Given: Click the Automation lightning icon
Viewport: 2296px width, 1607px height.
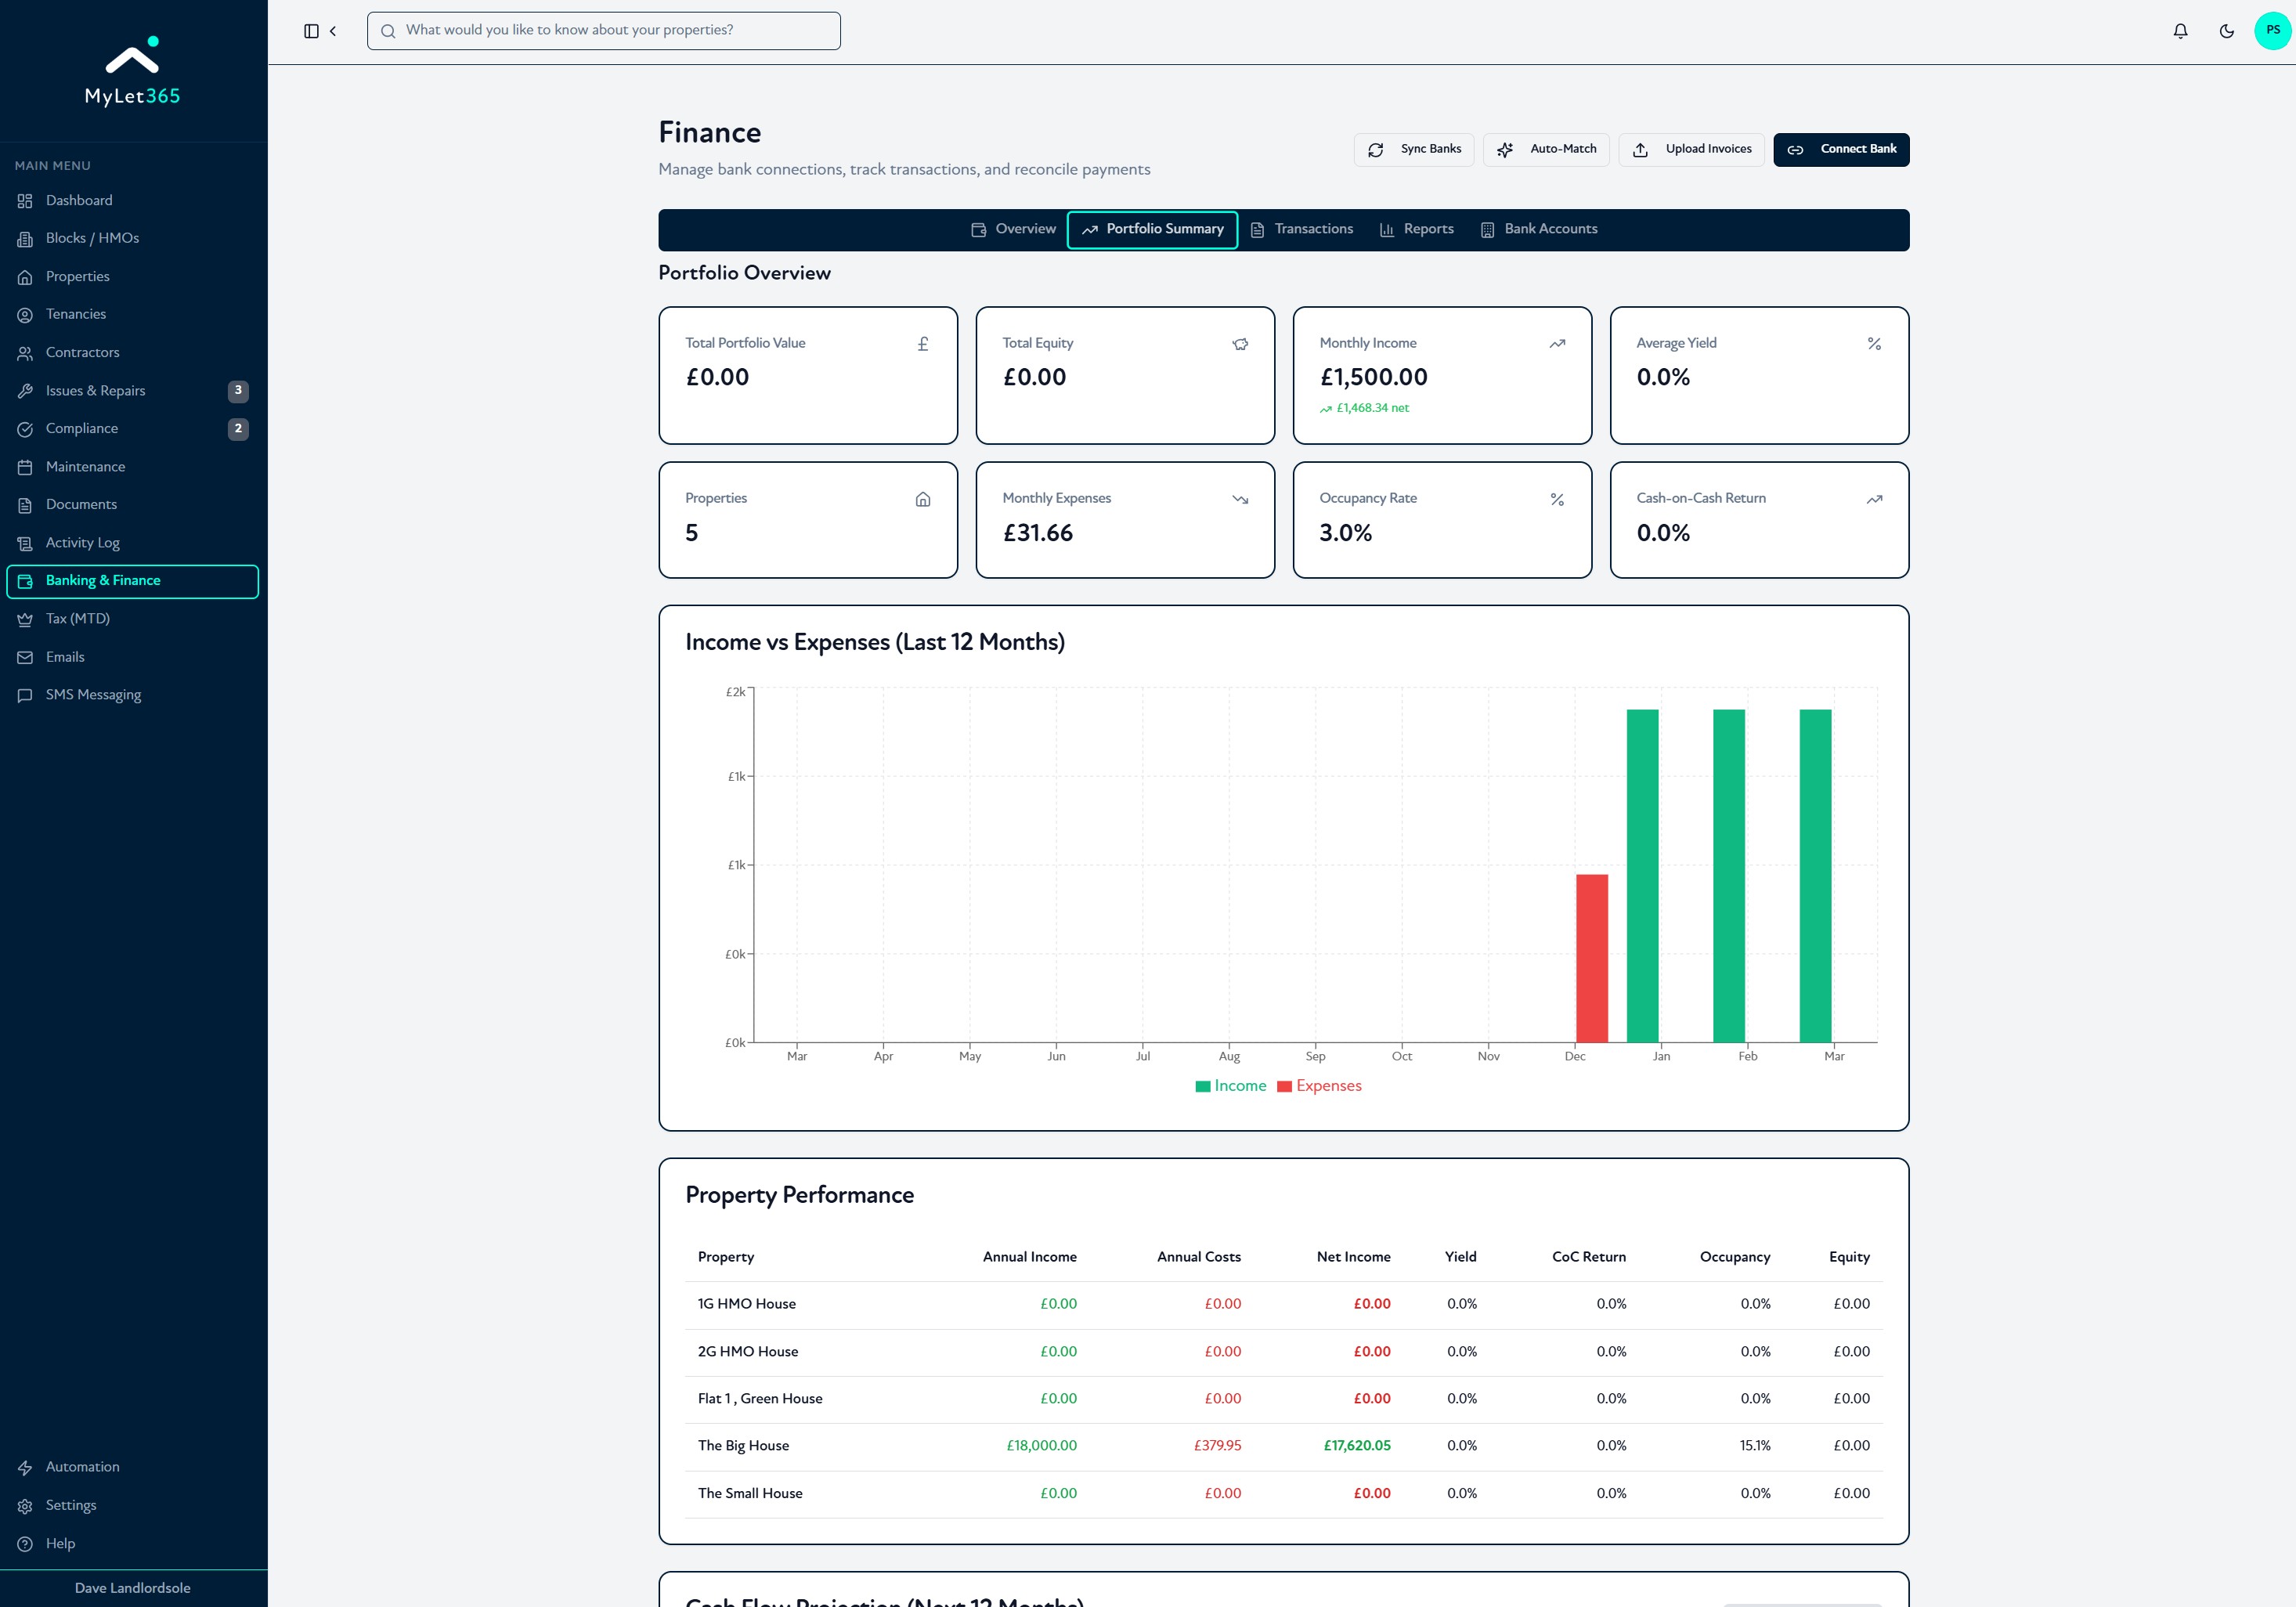Looking at the screenshot, I should click(25, 1467).
